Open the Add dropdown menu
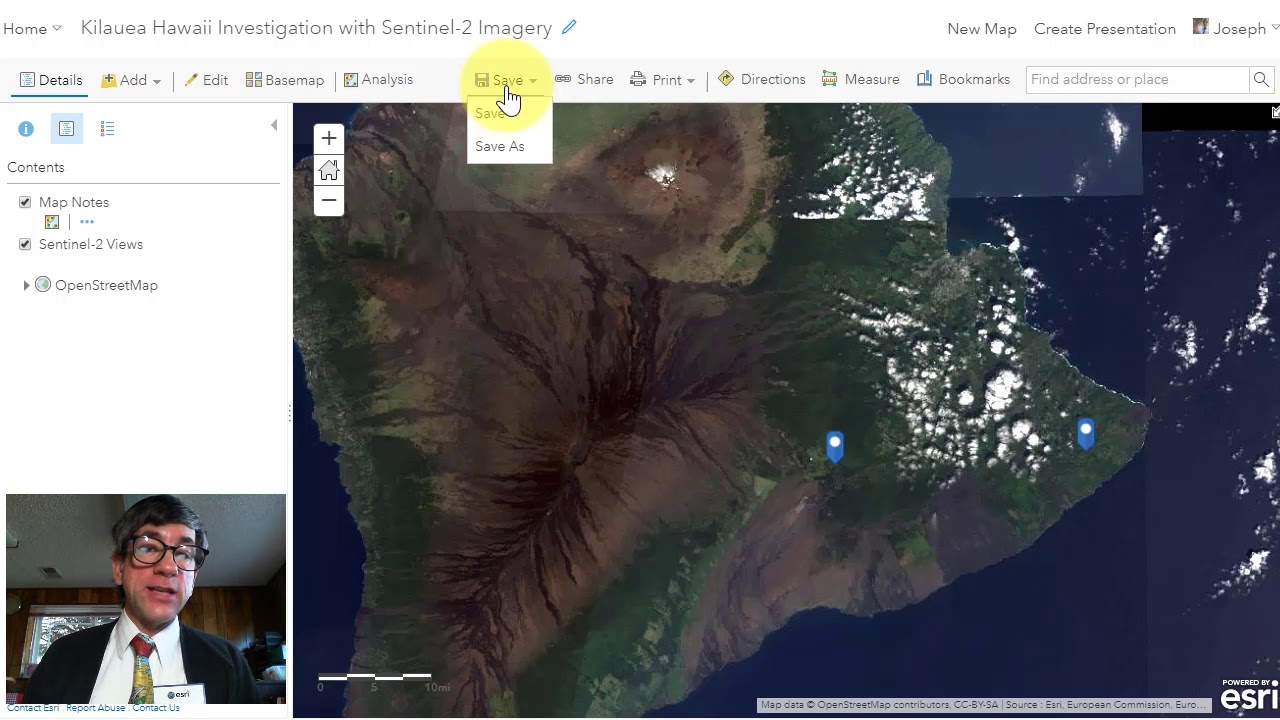1280x720 pixels. [x=131, y=80]
